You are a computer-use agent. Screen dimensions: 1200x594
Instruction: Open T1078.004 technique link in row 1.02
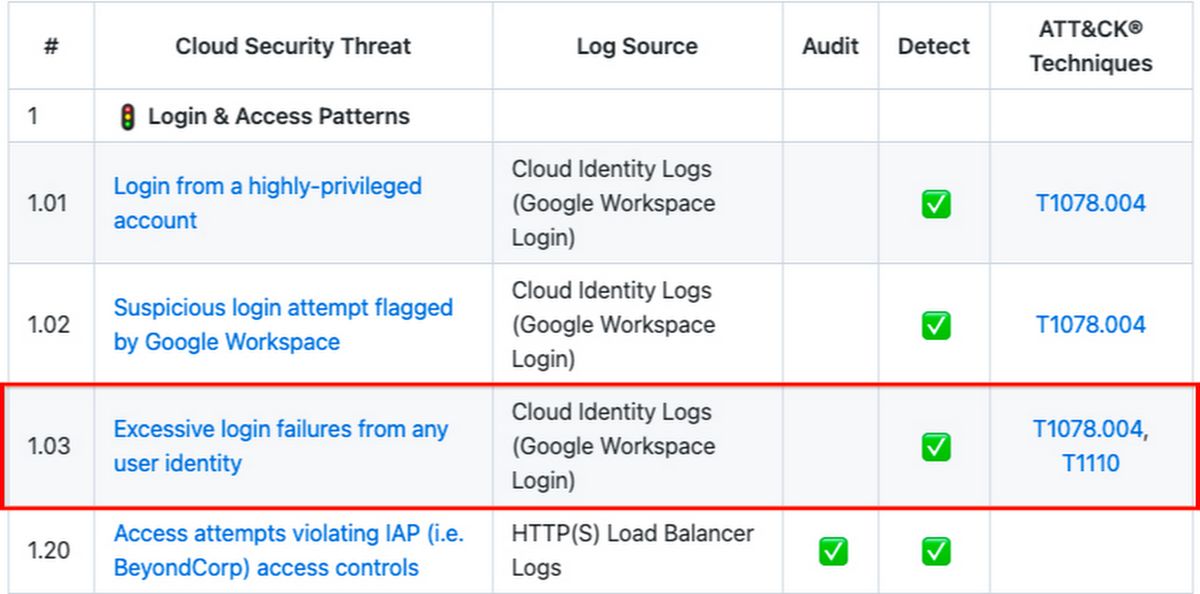[x=1090, y=325]
